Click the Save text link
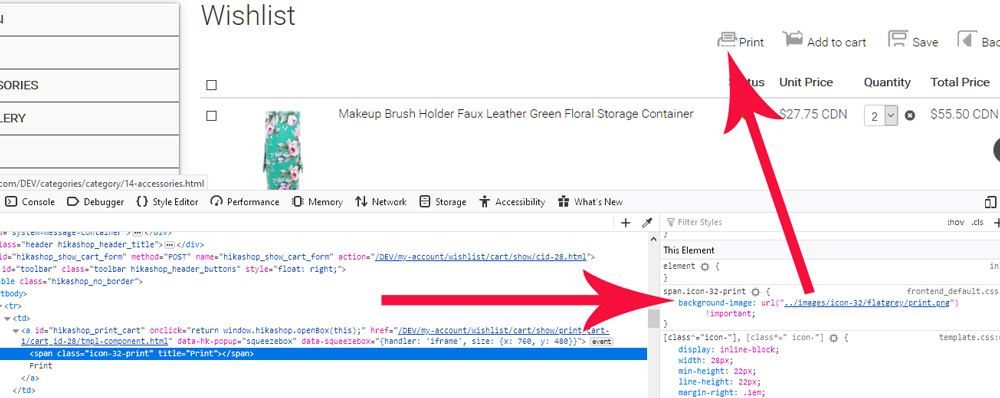Viewport: 1000px width, 398px height. [925, 43]
